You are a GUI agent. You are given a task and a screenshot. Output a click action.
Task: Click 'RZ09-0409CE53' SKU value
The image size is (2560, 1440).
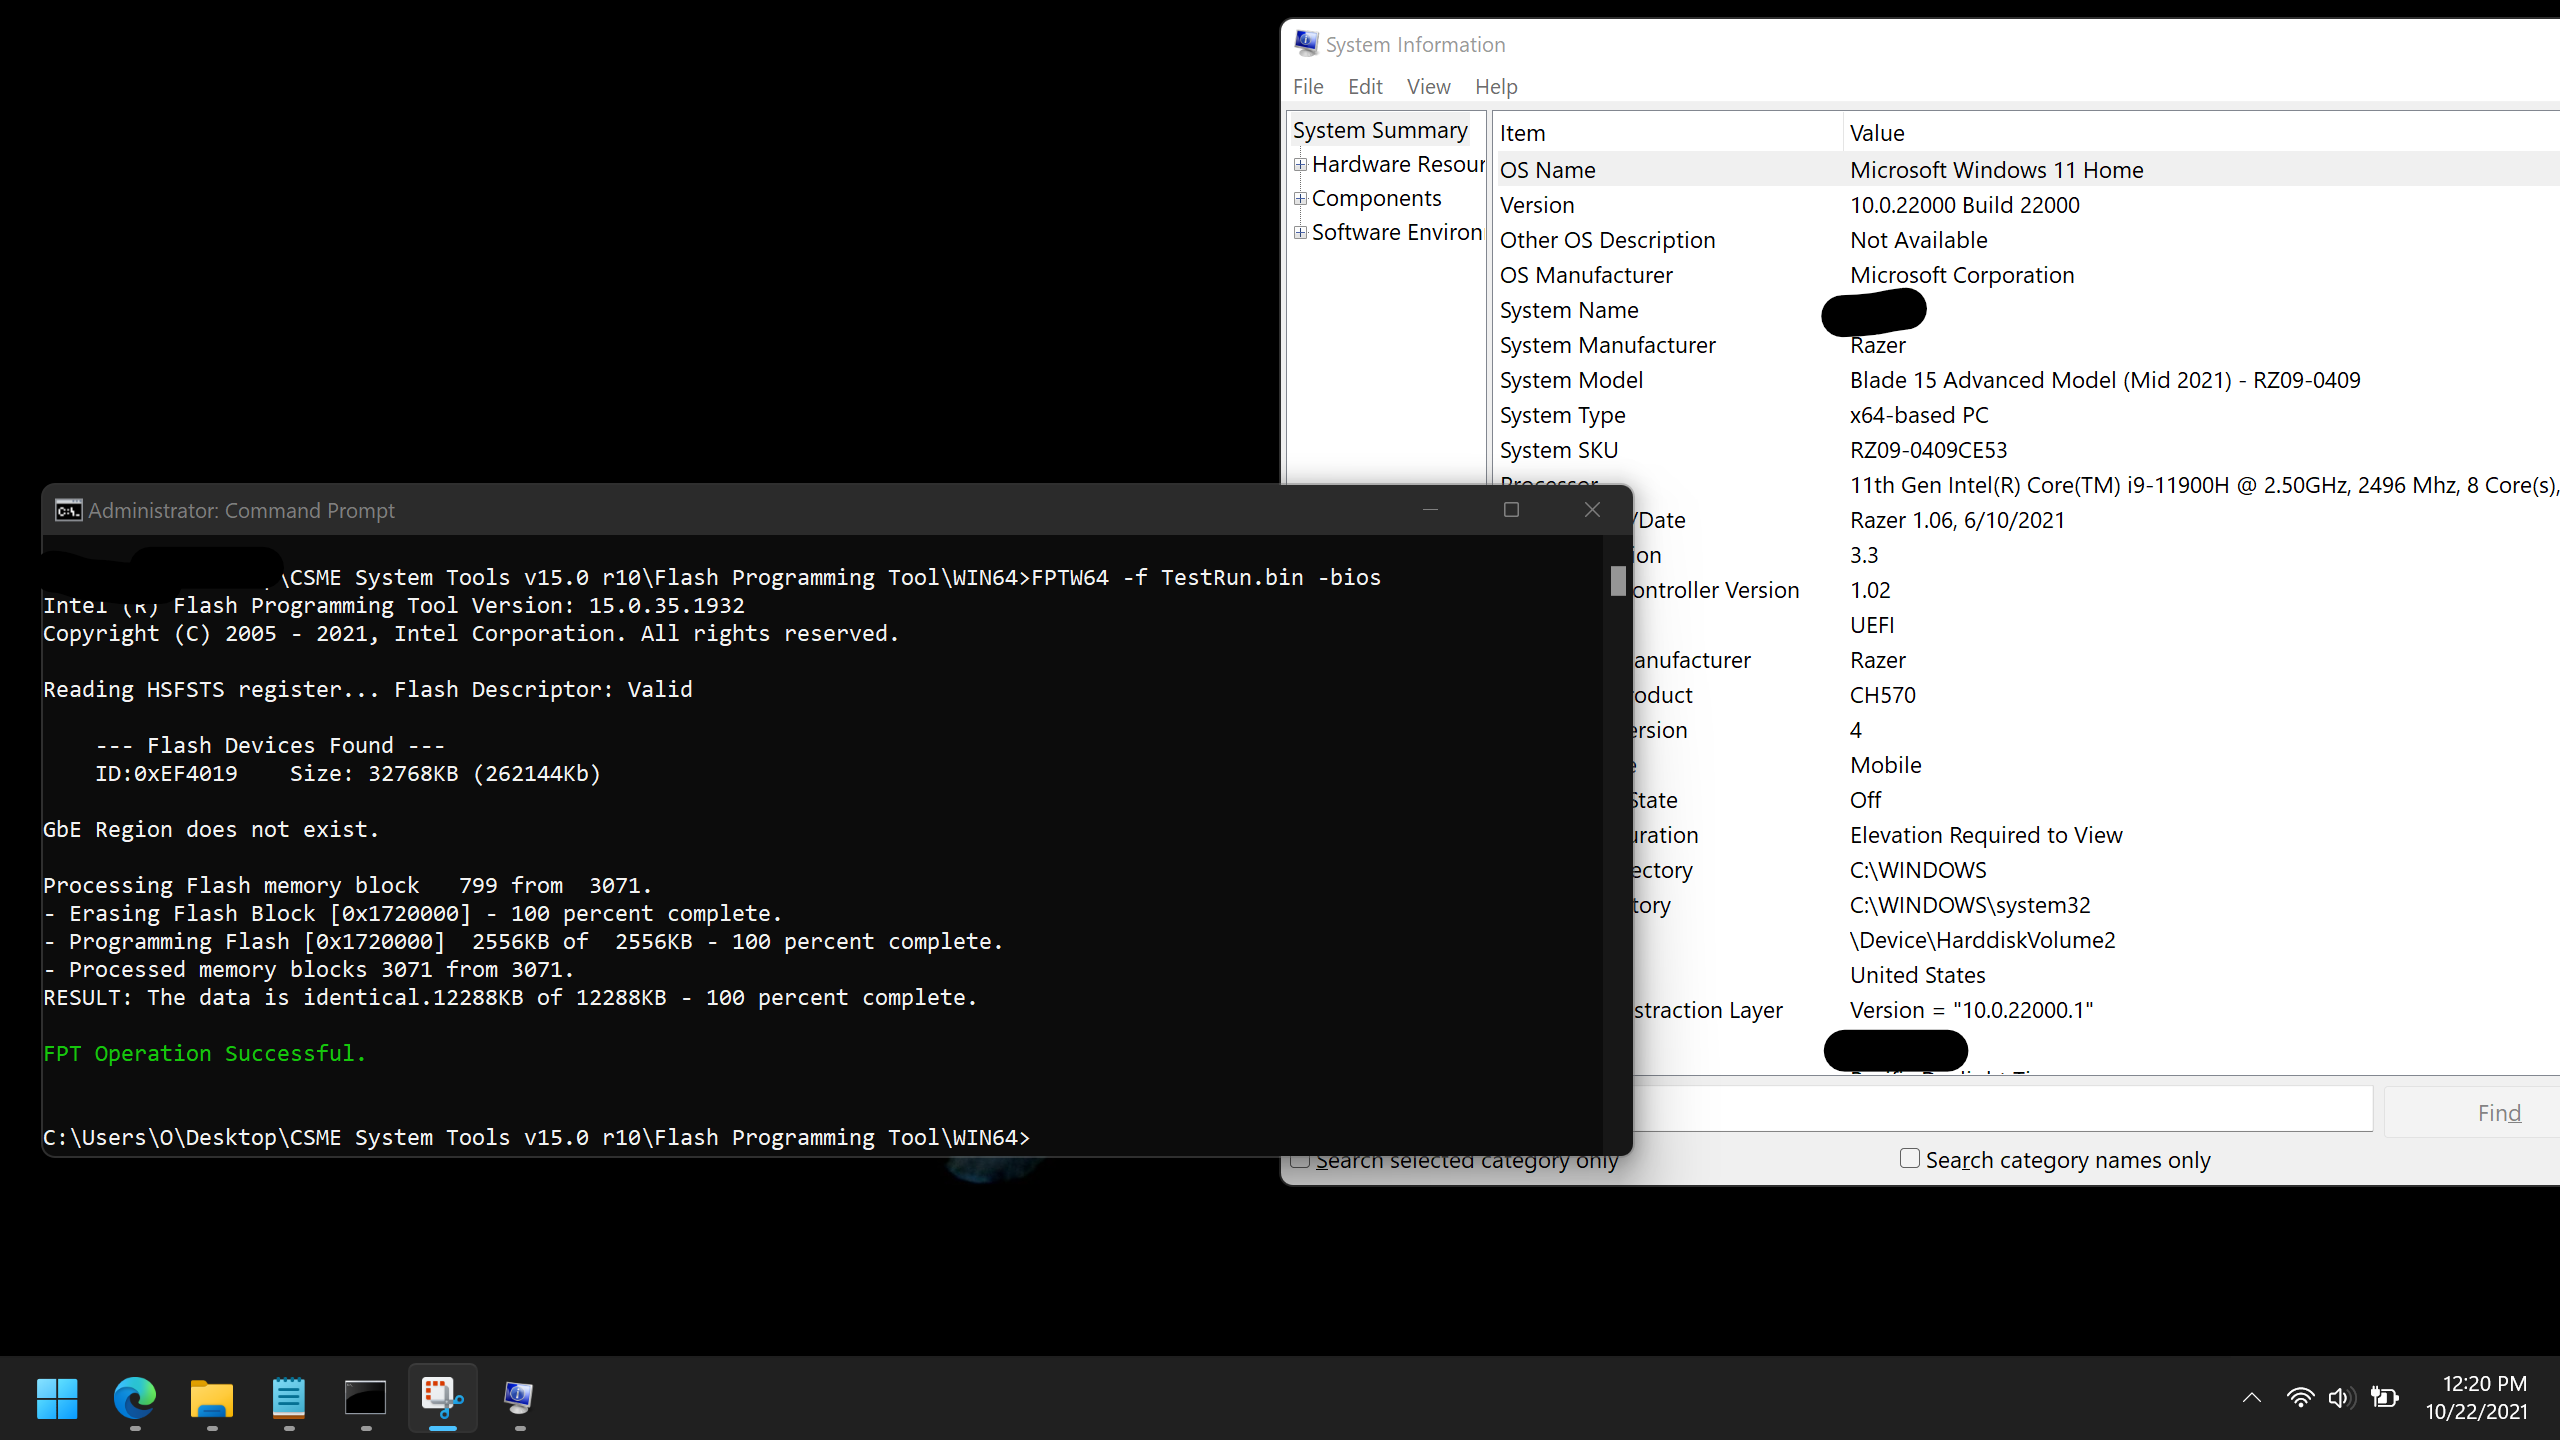[x=1928, y=450]
